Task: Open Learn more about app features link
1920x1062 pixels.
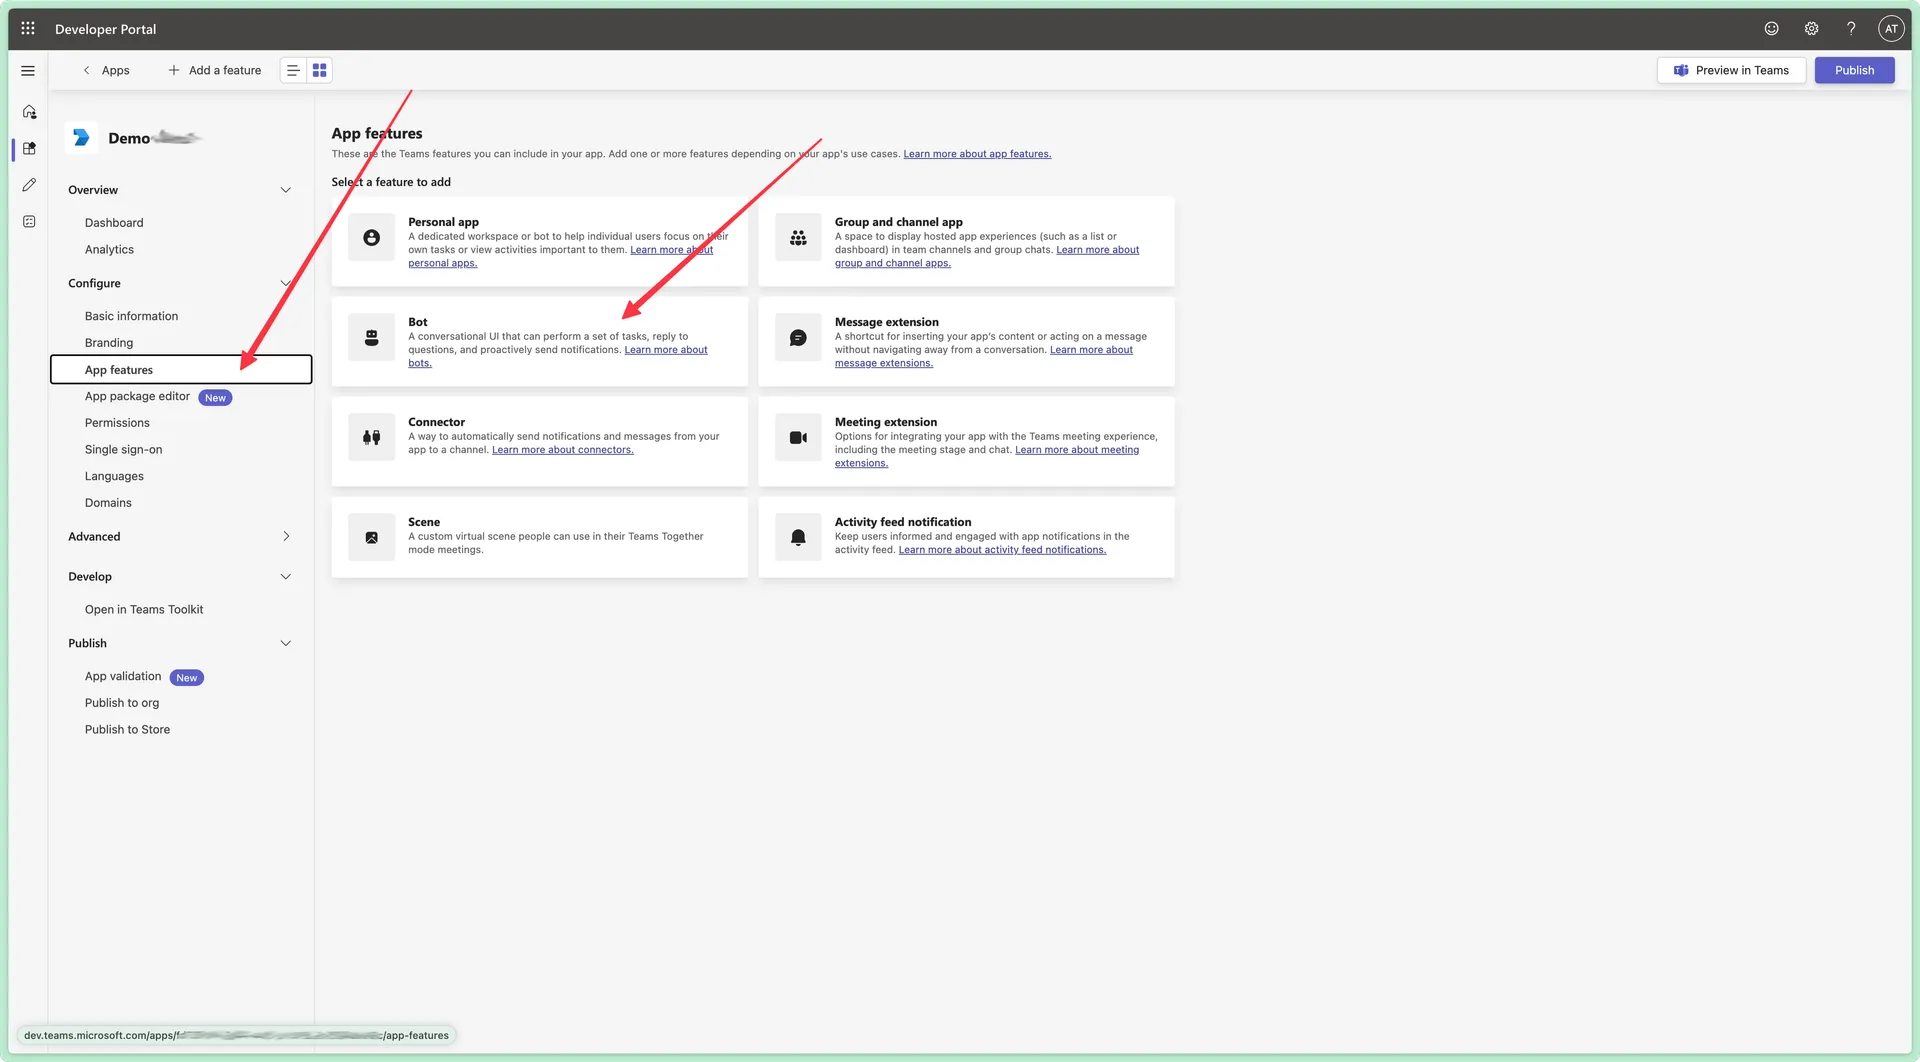Action: coord(977,154)
